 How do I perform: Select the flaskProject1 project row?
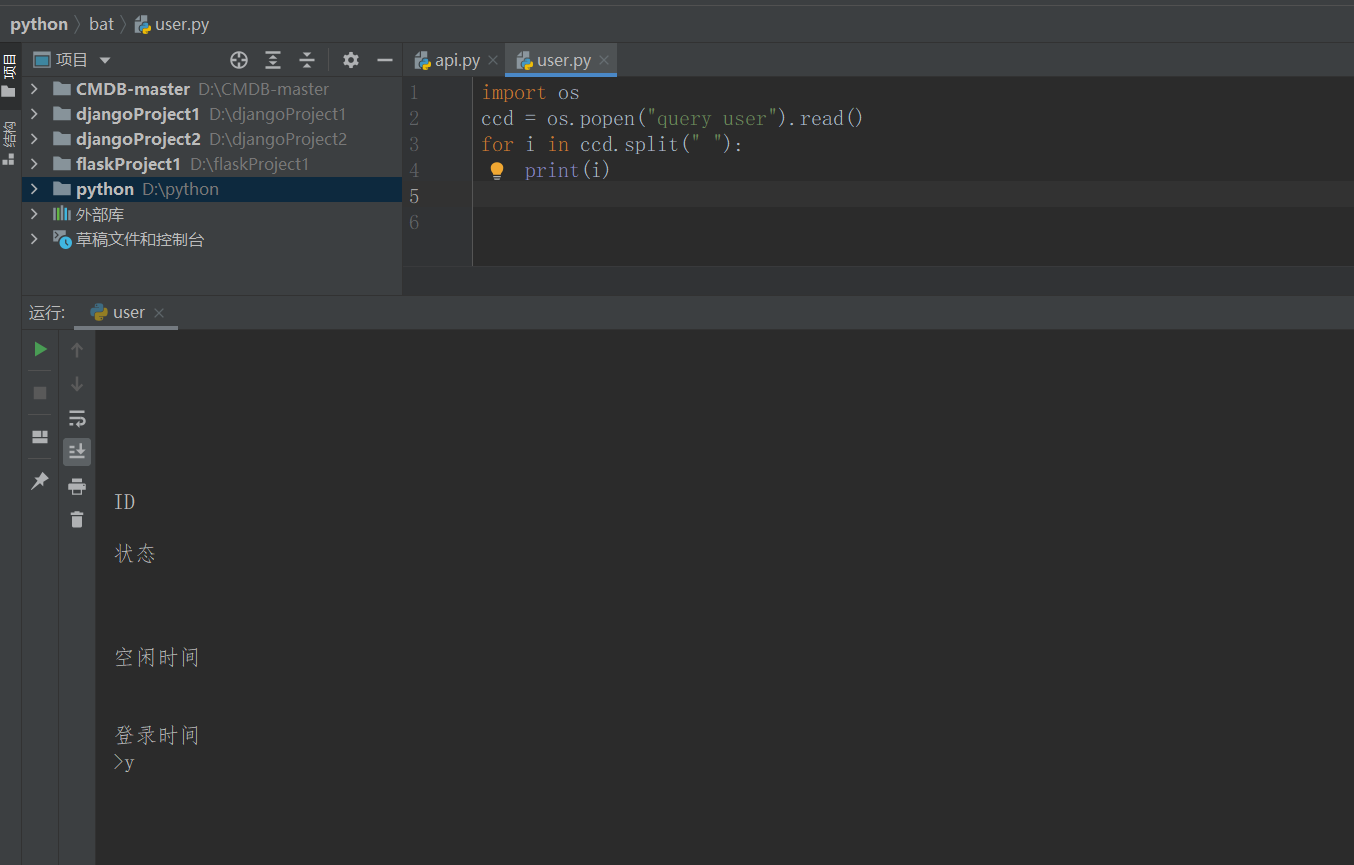tap(212, 164)
